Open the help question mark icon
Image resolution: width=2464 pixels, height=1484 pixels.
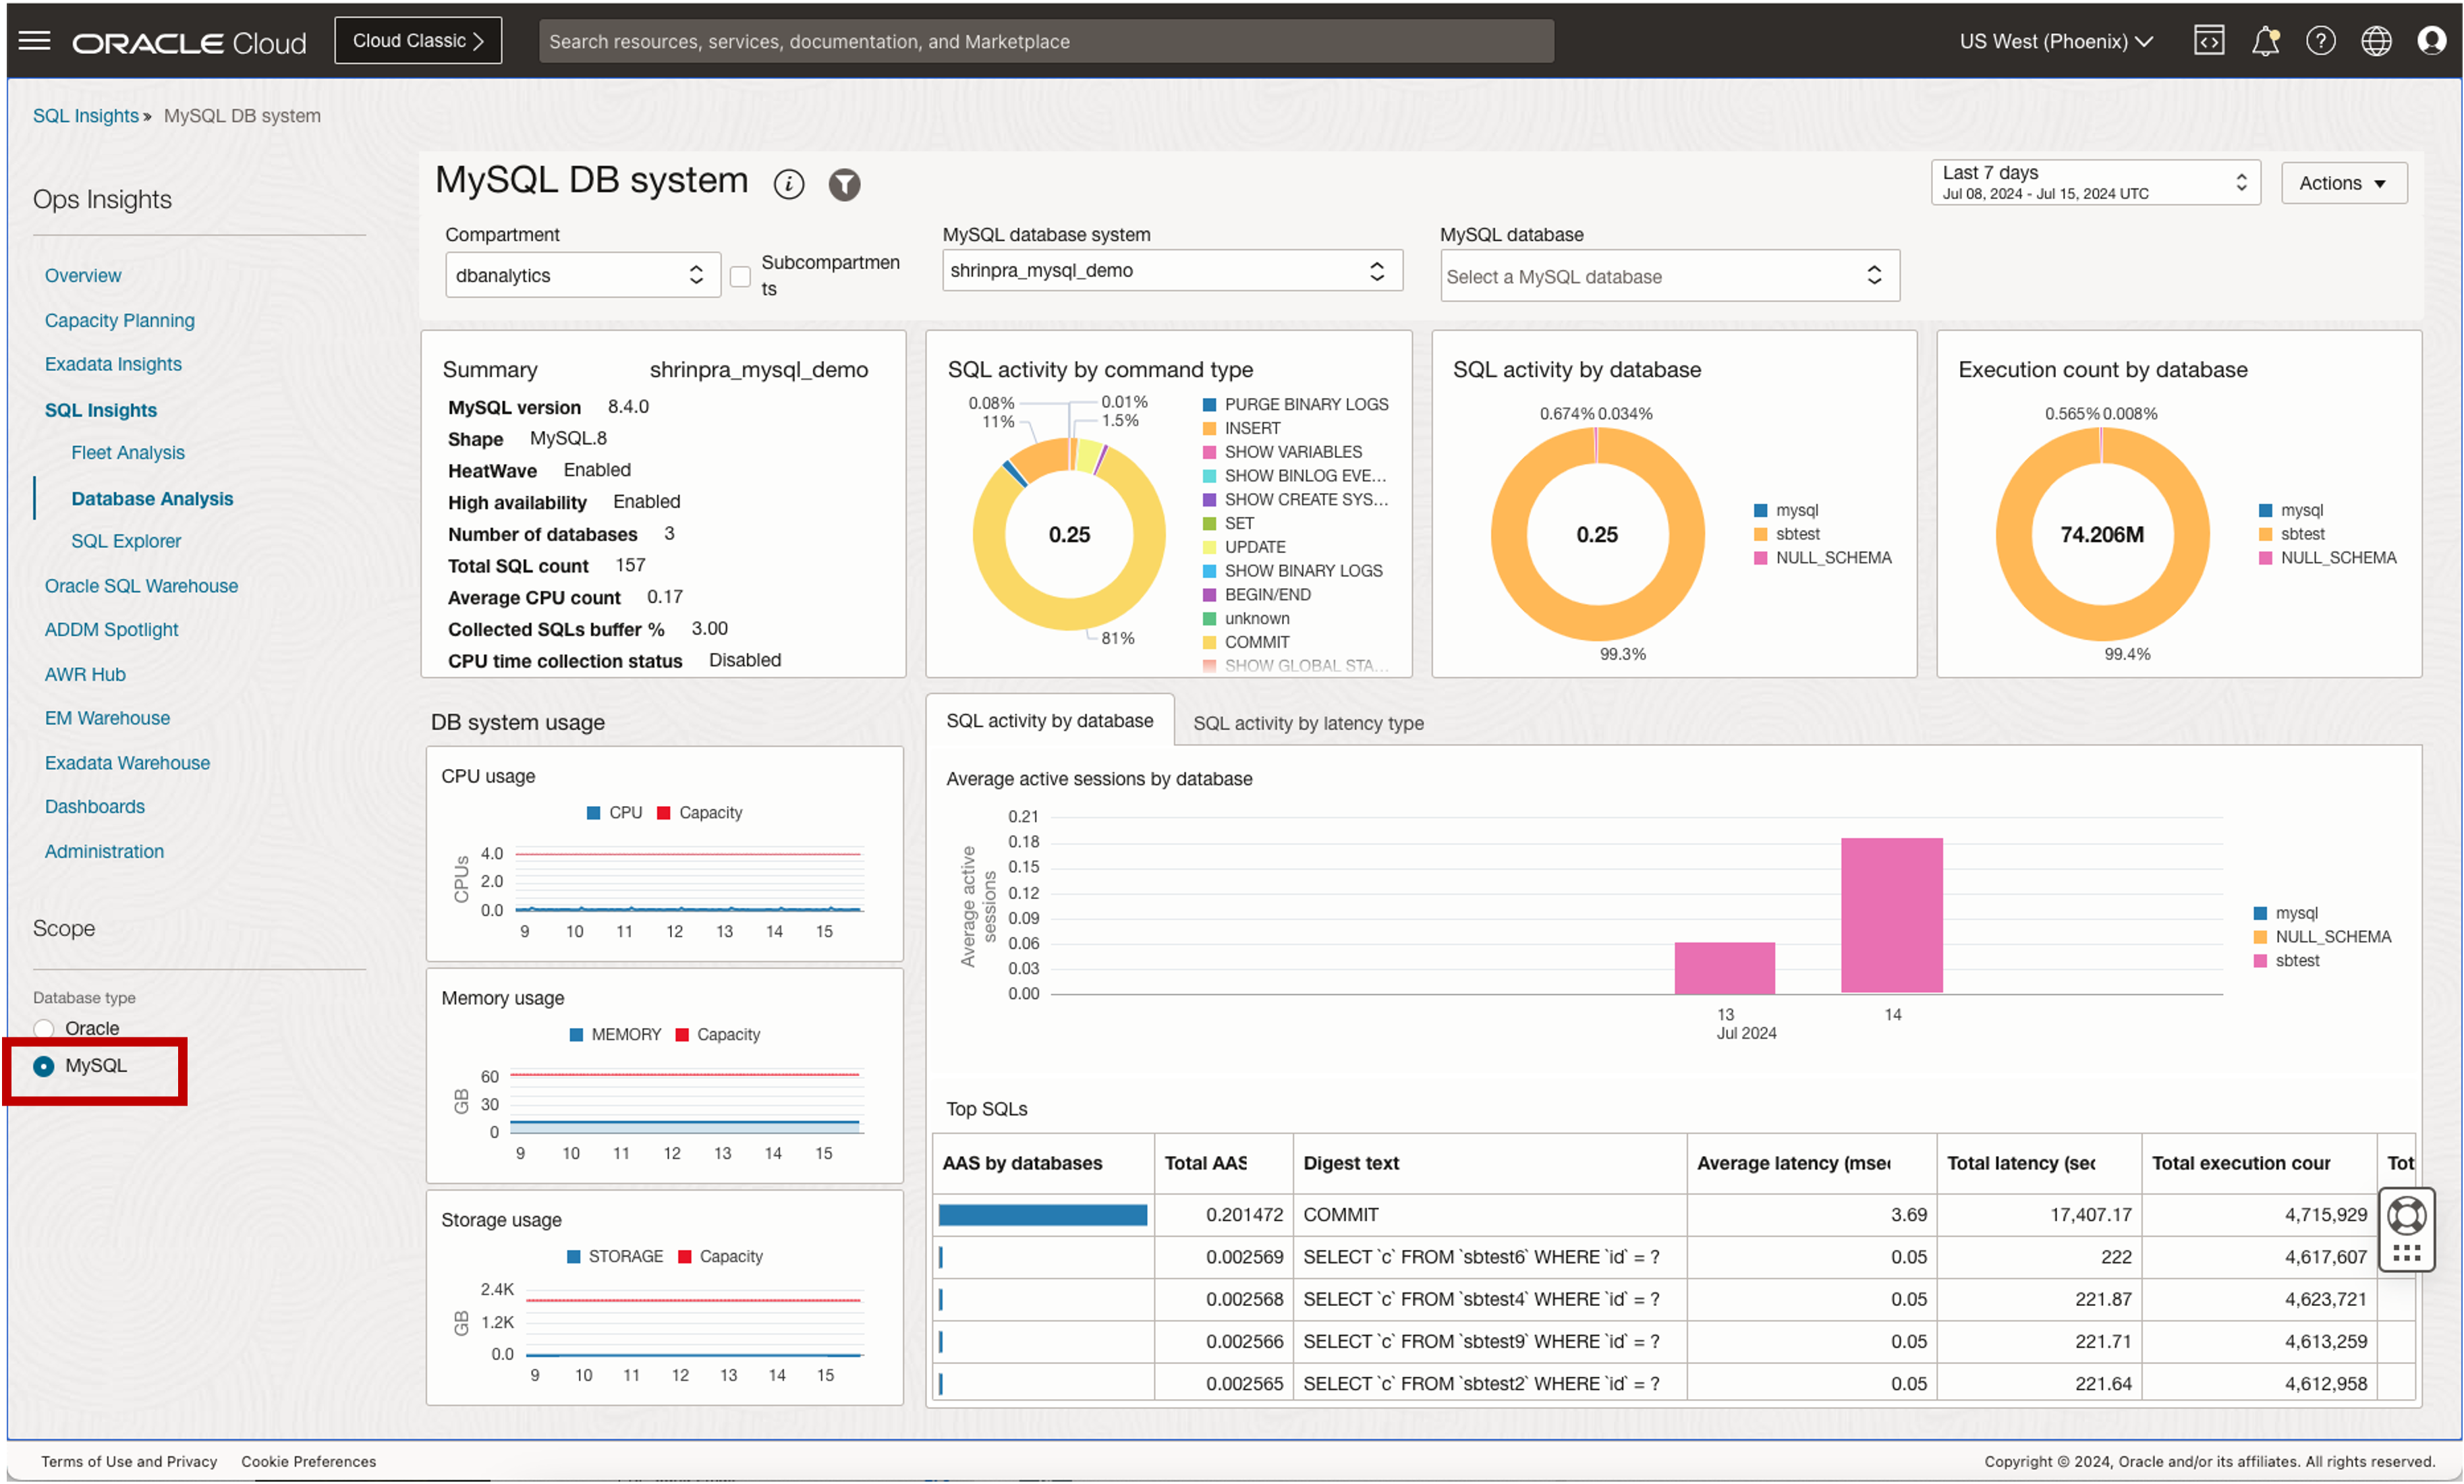[2320, 41]
